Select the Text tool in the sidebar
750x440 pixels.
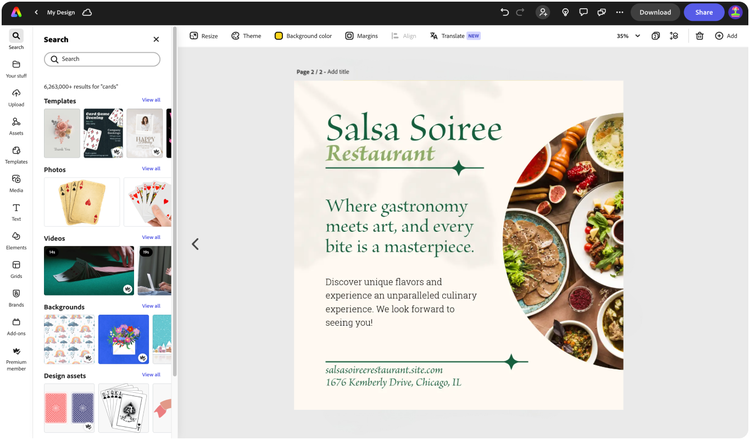pos(16,212)
